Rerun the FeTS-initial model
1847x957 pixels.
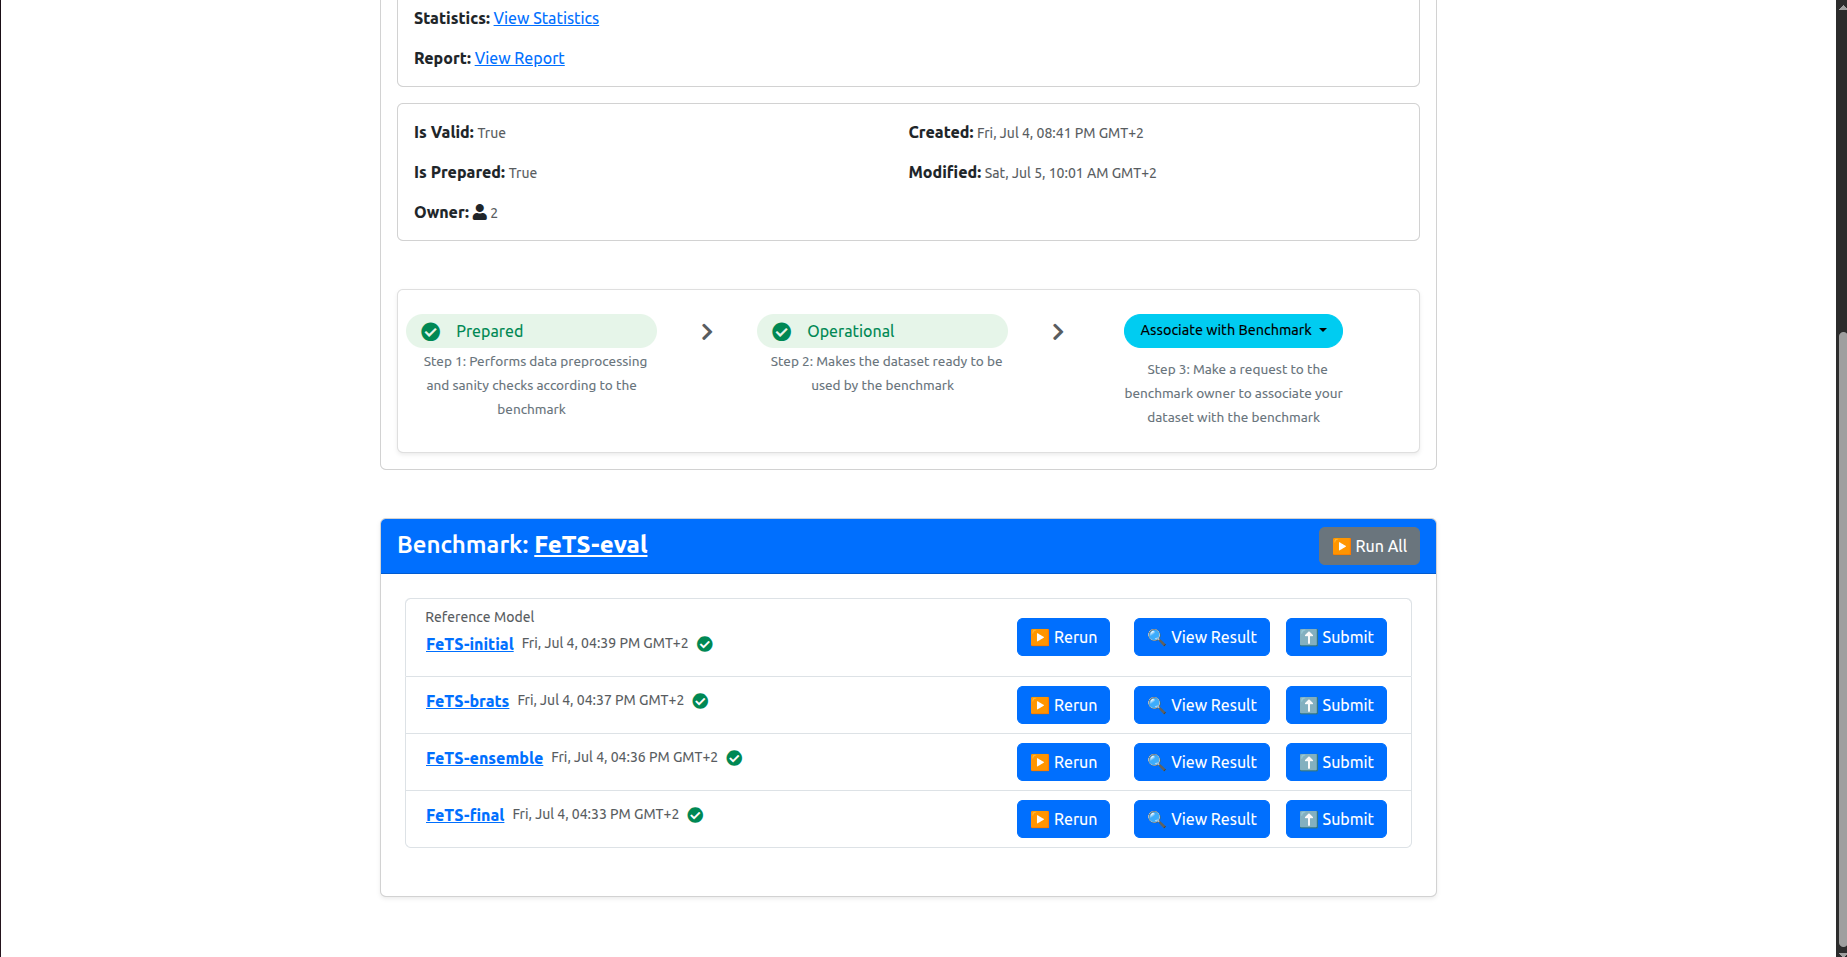click(1063, 637)
